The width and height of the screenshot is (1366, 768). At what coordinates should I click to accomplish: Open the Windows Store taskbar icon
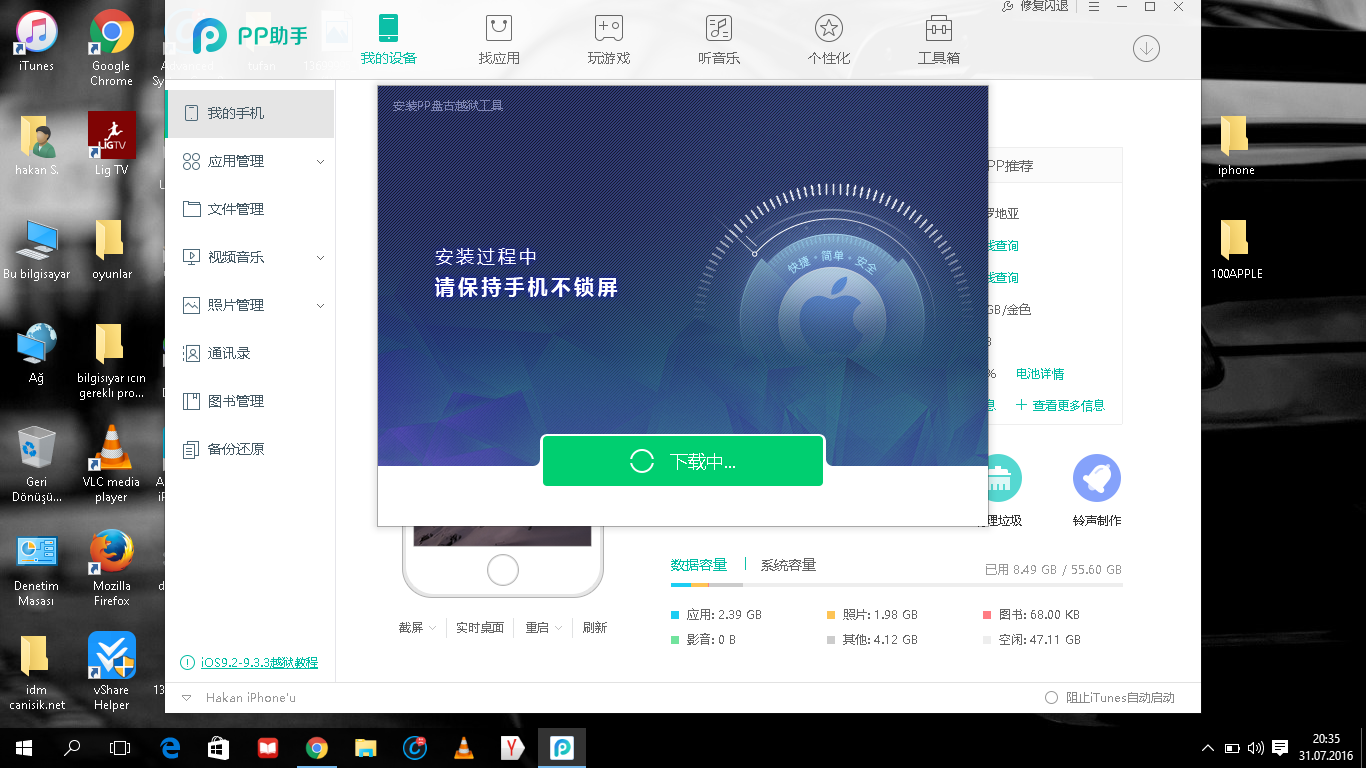tap(219, 747)
